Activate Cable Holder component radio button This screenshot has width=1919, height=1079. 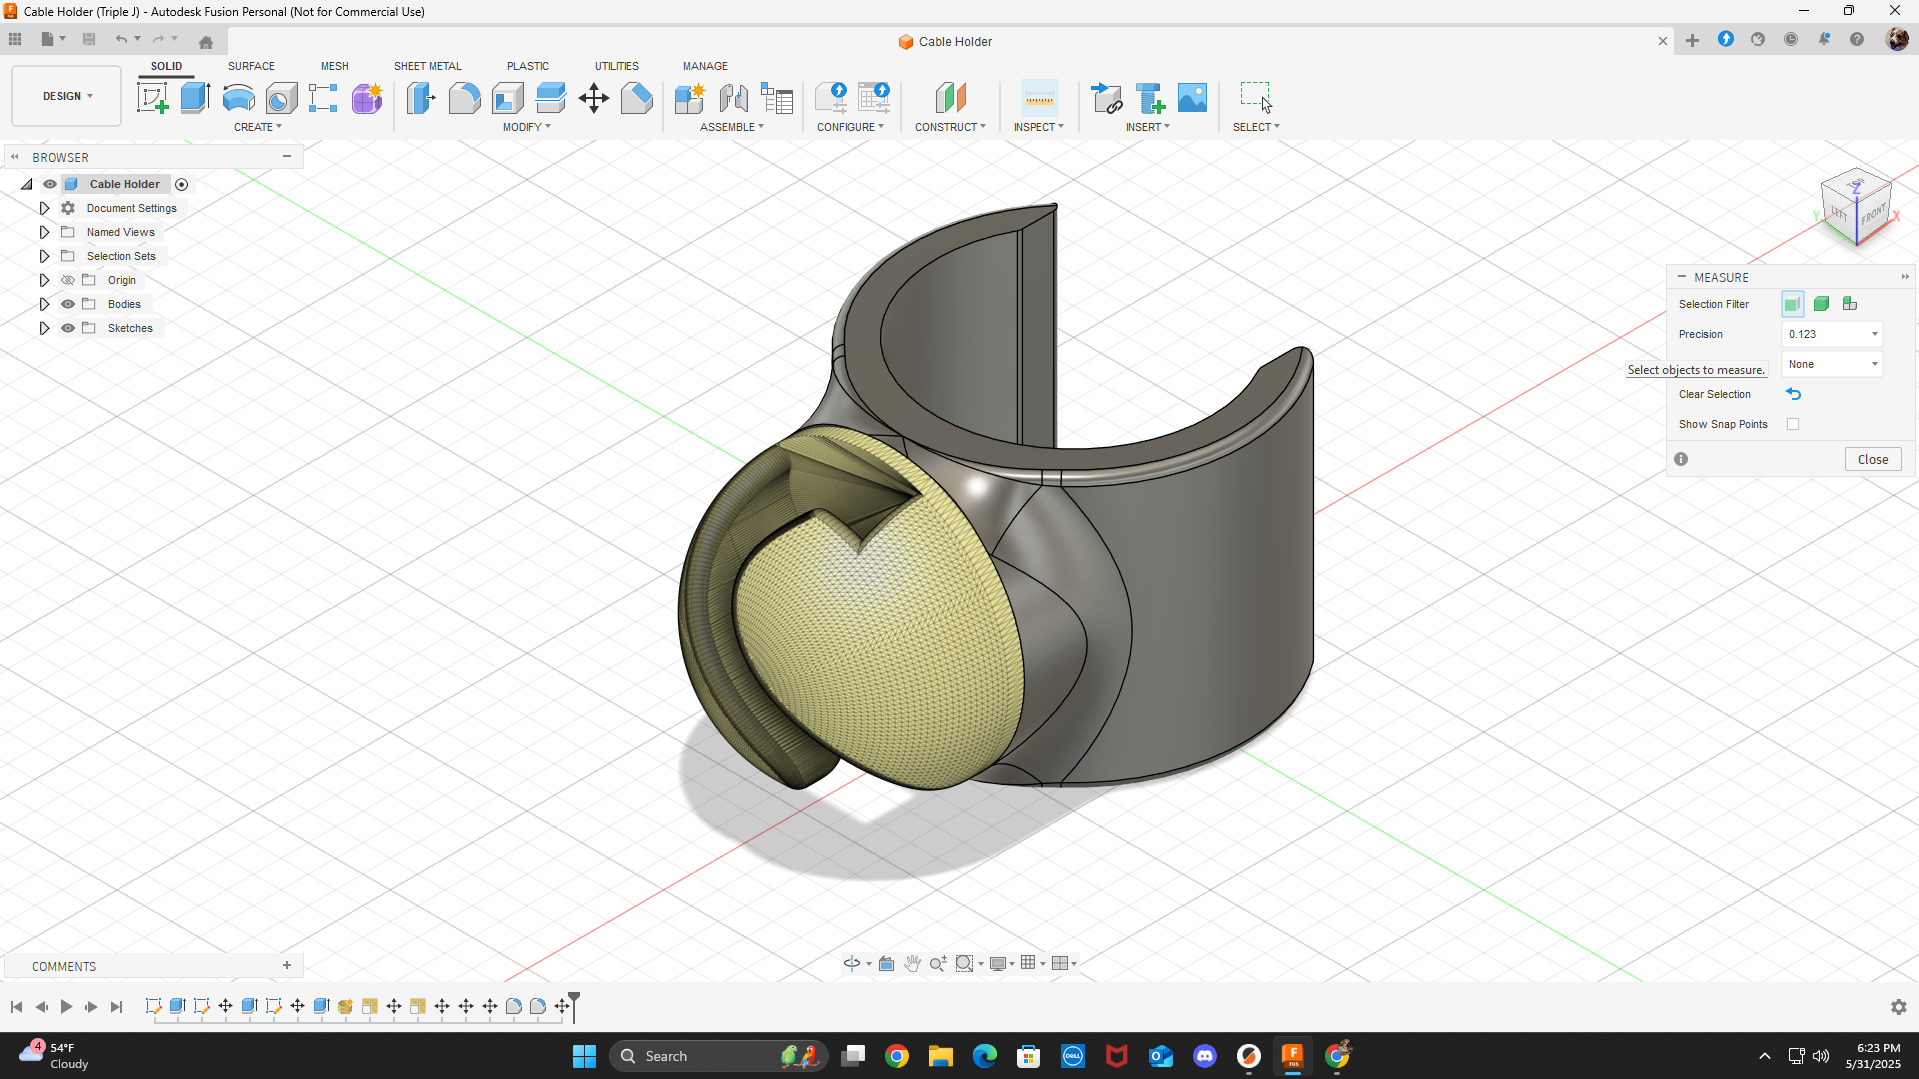181,184
